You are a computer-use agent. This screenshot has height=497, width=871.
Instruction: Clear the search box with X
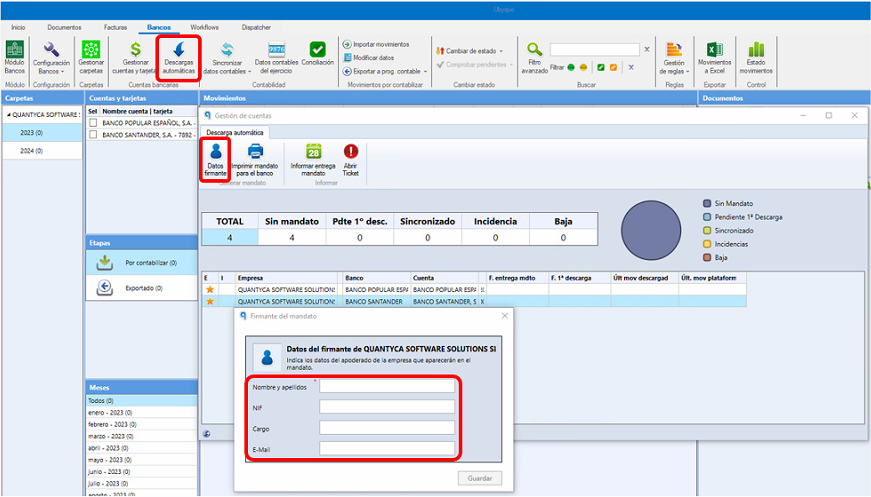click(647, 49)
